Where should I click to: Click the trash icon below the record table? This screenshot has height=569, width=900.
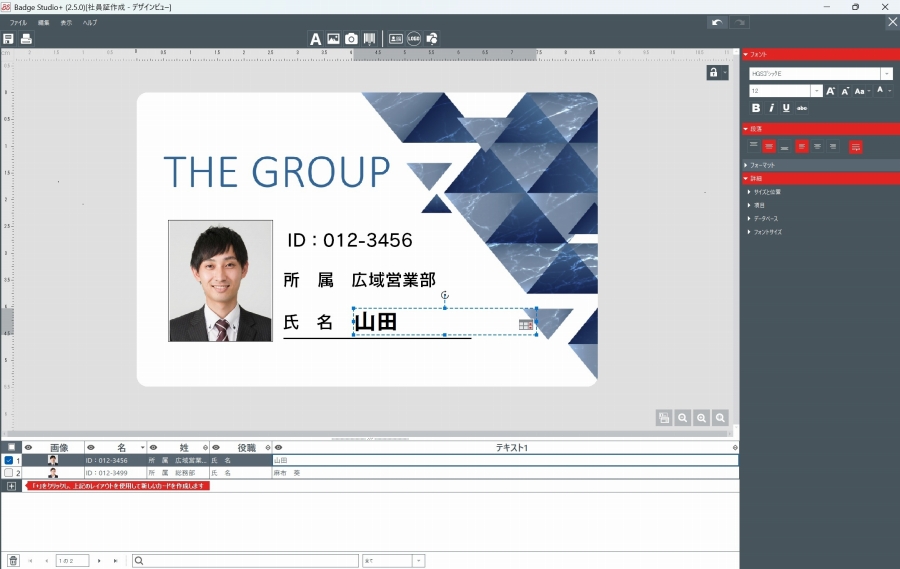click(13, 561)
